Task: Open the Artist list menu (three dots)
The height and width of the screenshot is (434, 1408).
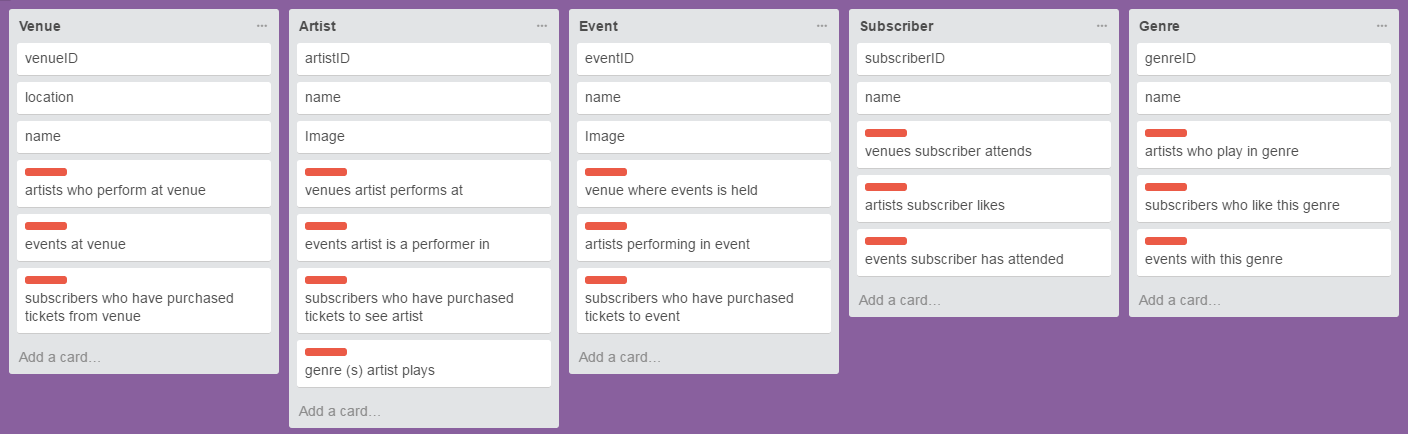Action: click(542, 26)
